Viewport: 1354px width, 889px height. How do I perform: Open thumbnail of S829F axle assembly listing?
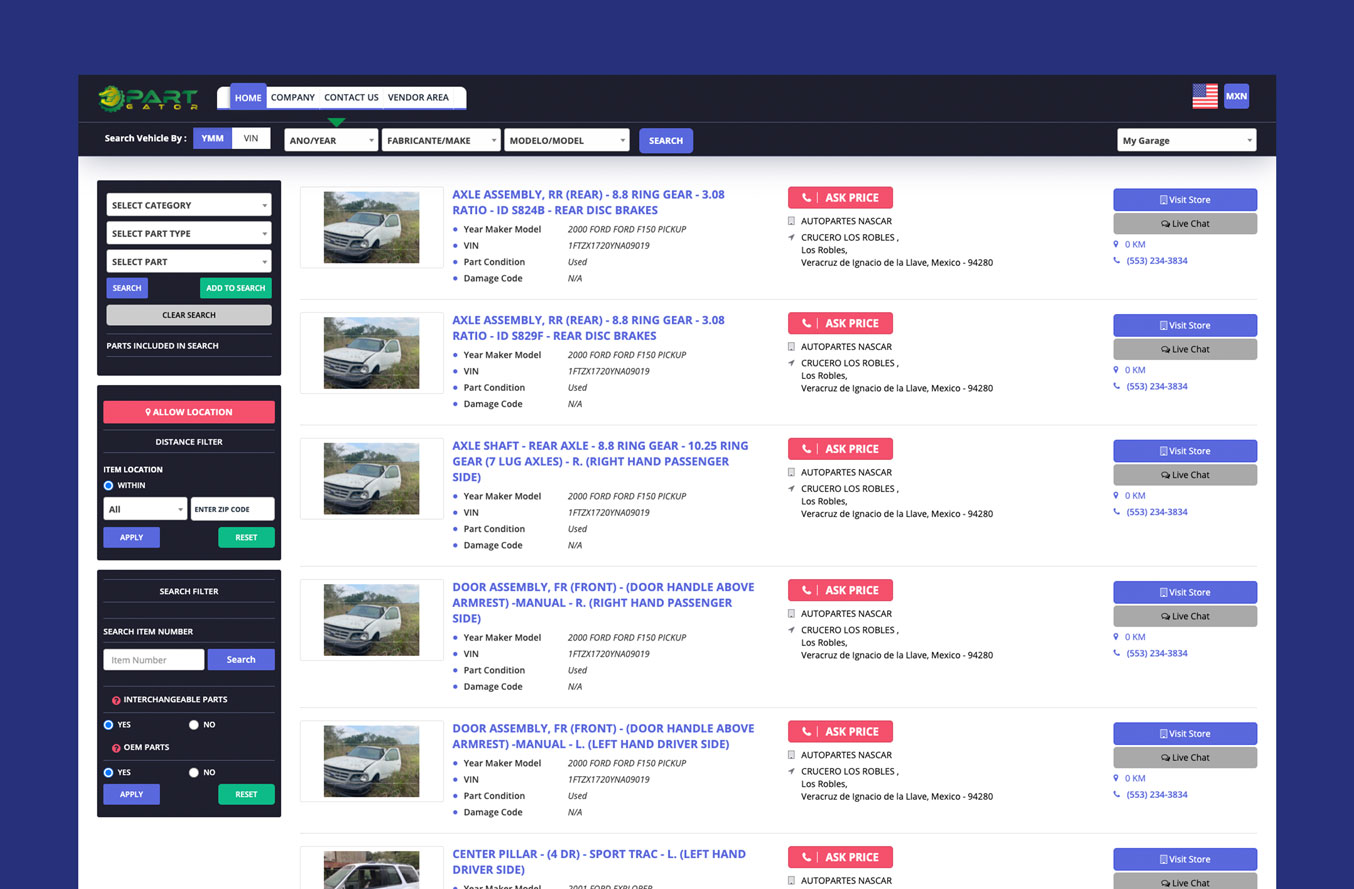pyautogui.click(x=371, y=353)
